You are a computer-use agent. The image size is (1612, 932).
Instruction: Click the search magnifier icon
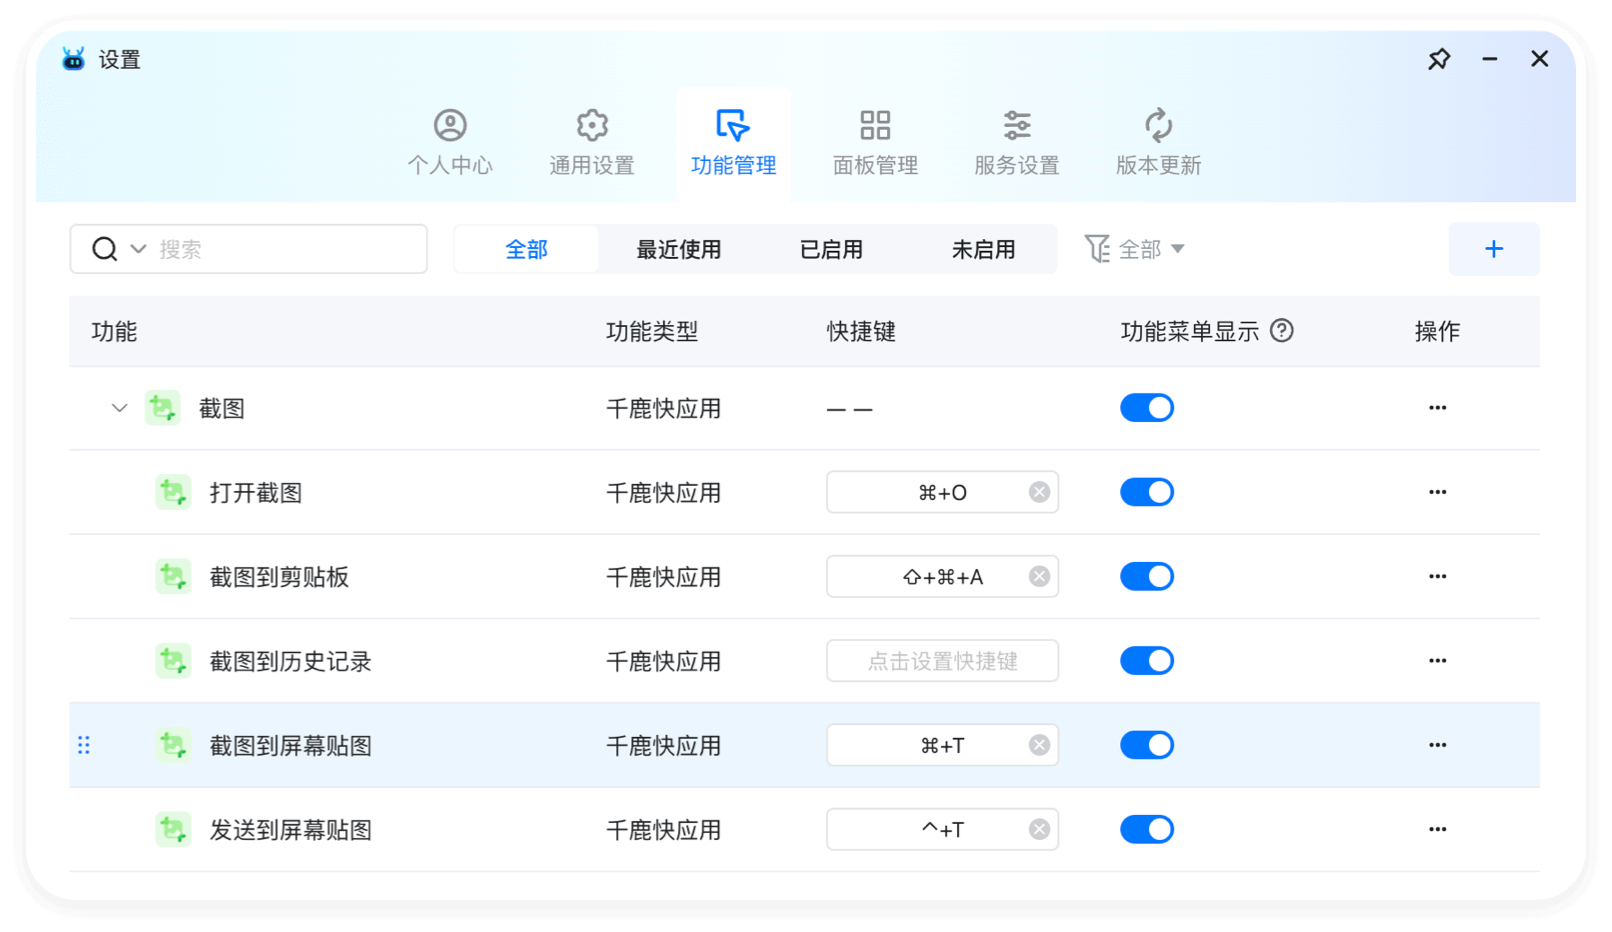105,249
